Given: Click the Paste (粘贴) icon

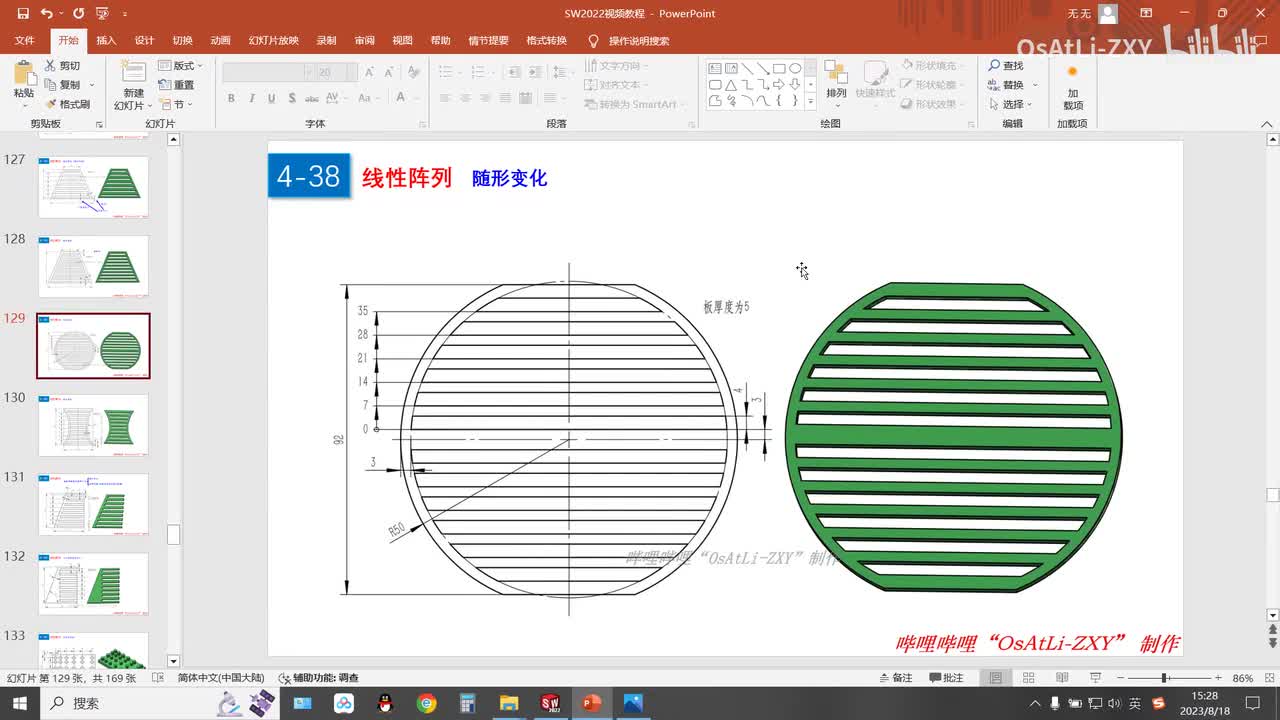Looking at the screenshot, I should [x=23, y=72].
